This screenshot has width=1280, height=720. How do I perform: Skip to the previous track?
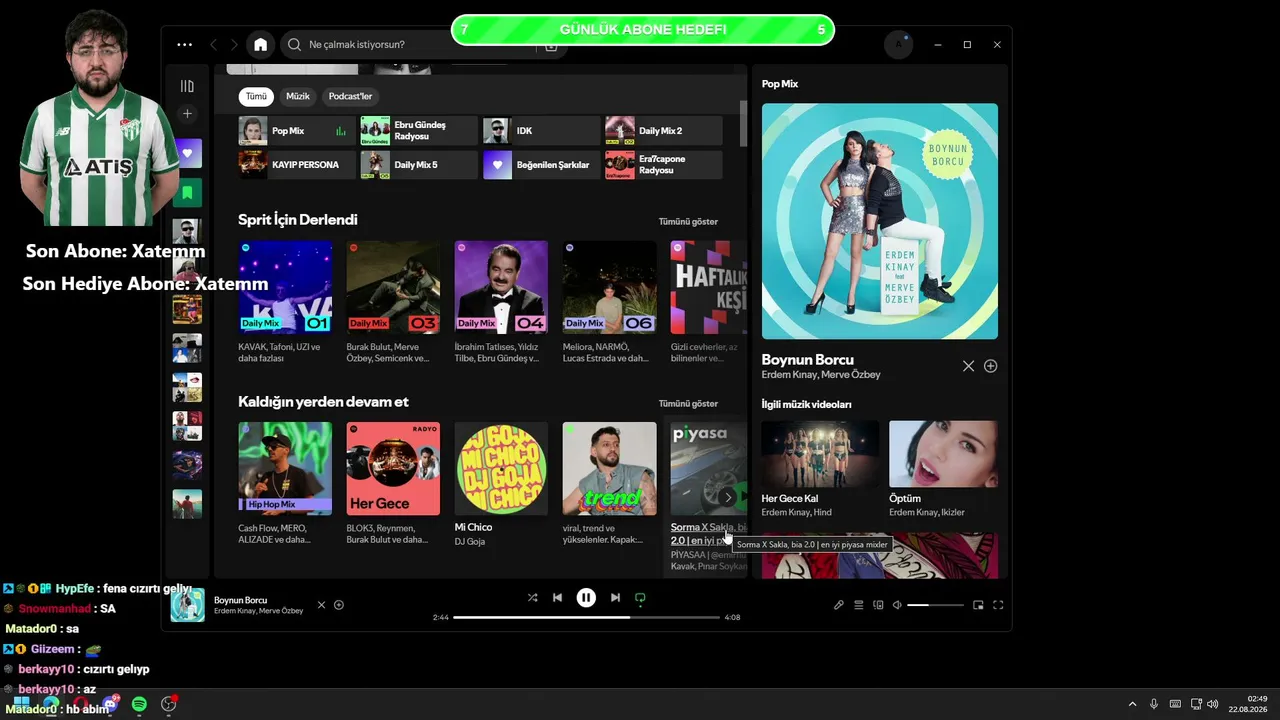[x=557, y=598]
